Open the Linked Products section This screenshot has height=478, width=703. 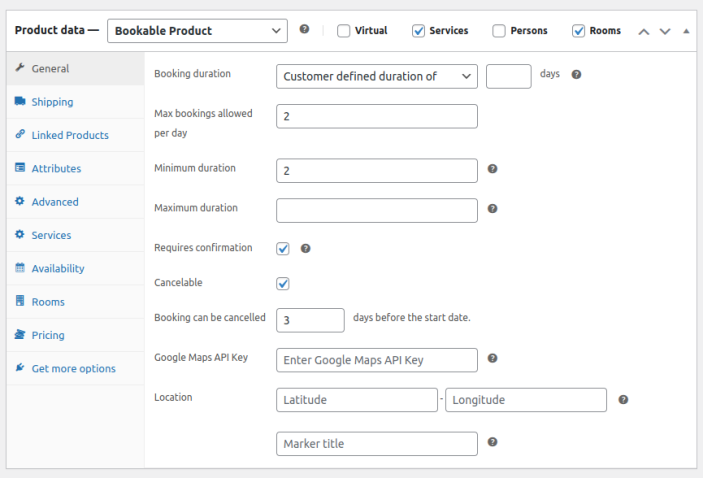click(70, 135)
